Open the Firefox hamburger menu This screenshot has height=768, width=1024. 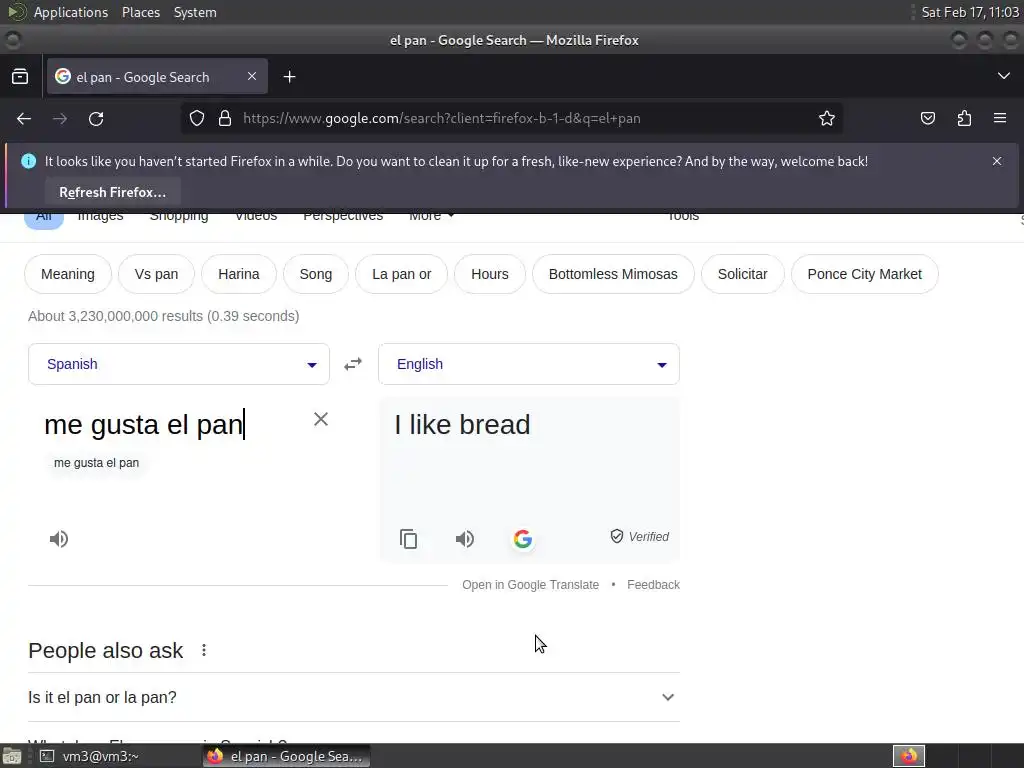click(x=1000, y=118)
